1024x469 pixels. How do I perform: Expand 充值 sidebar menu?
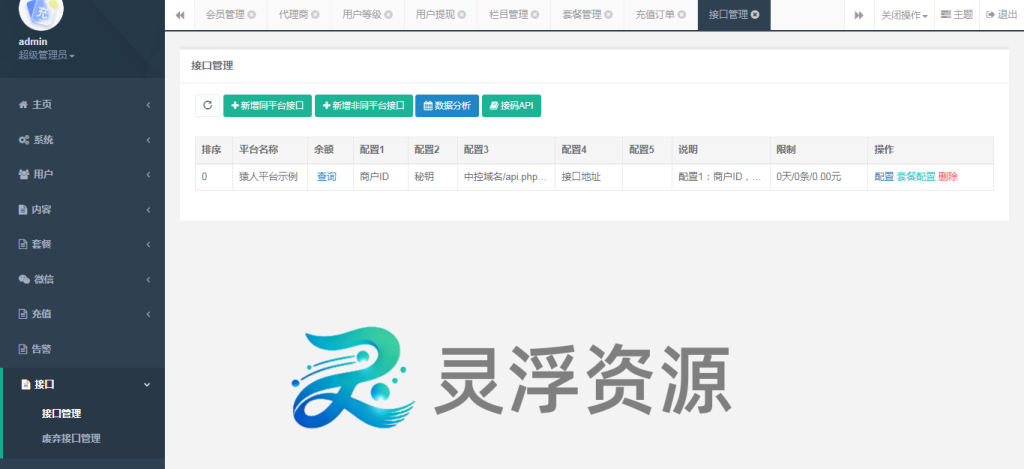pyautogui.click(x=82, y=314)
